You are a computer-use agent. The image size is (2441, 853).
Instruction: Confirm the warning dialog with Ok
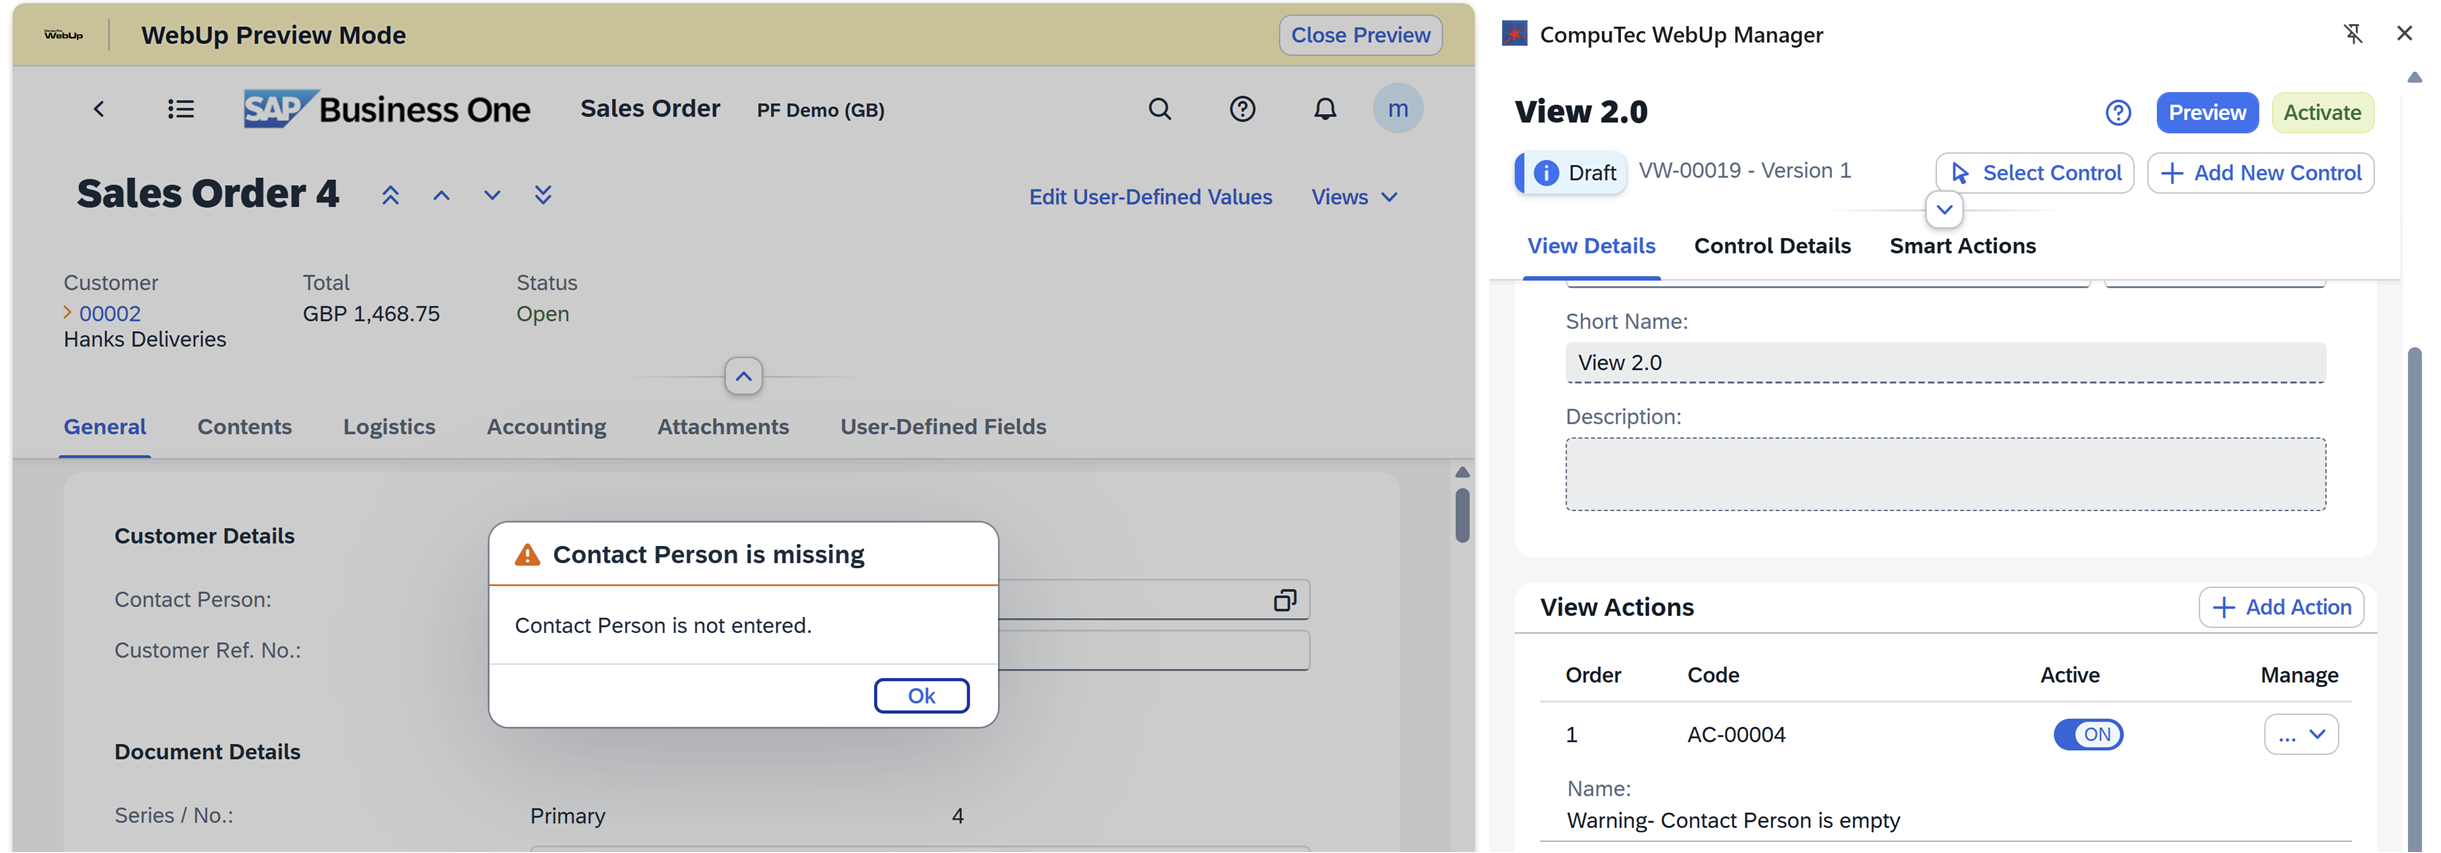(921, 696)
